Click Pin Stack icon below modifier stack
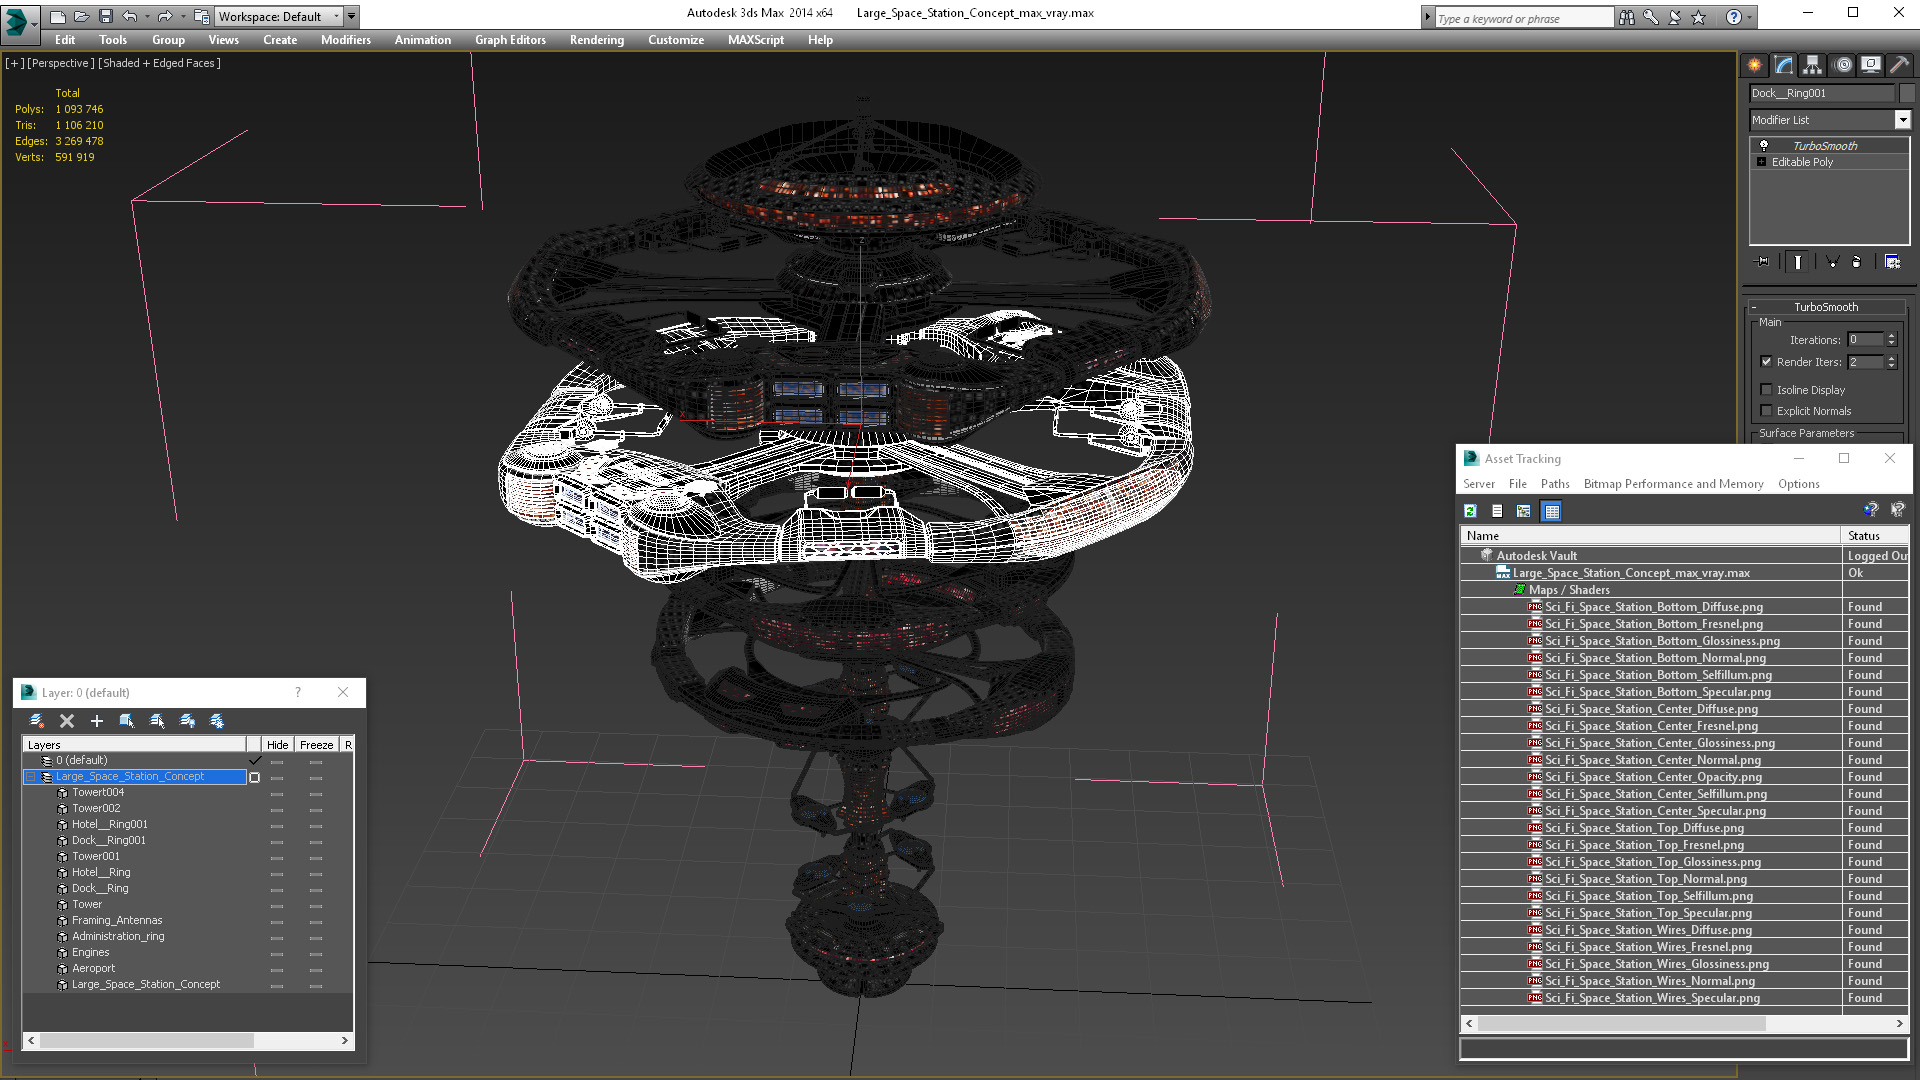 click(x=1763, y=262)
